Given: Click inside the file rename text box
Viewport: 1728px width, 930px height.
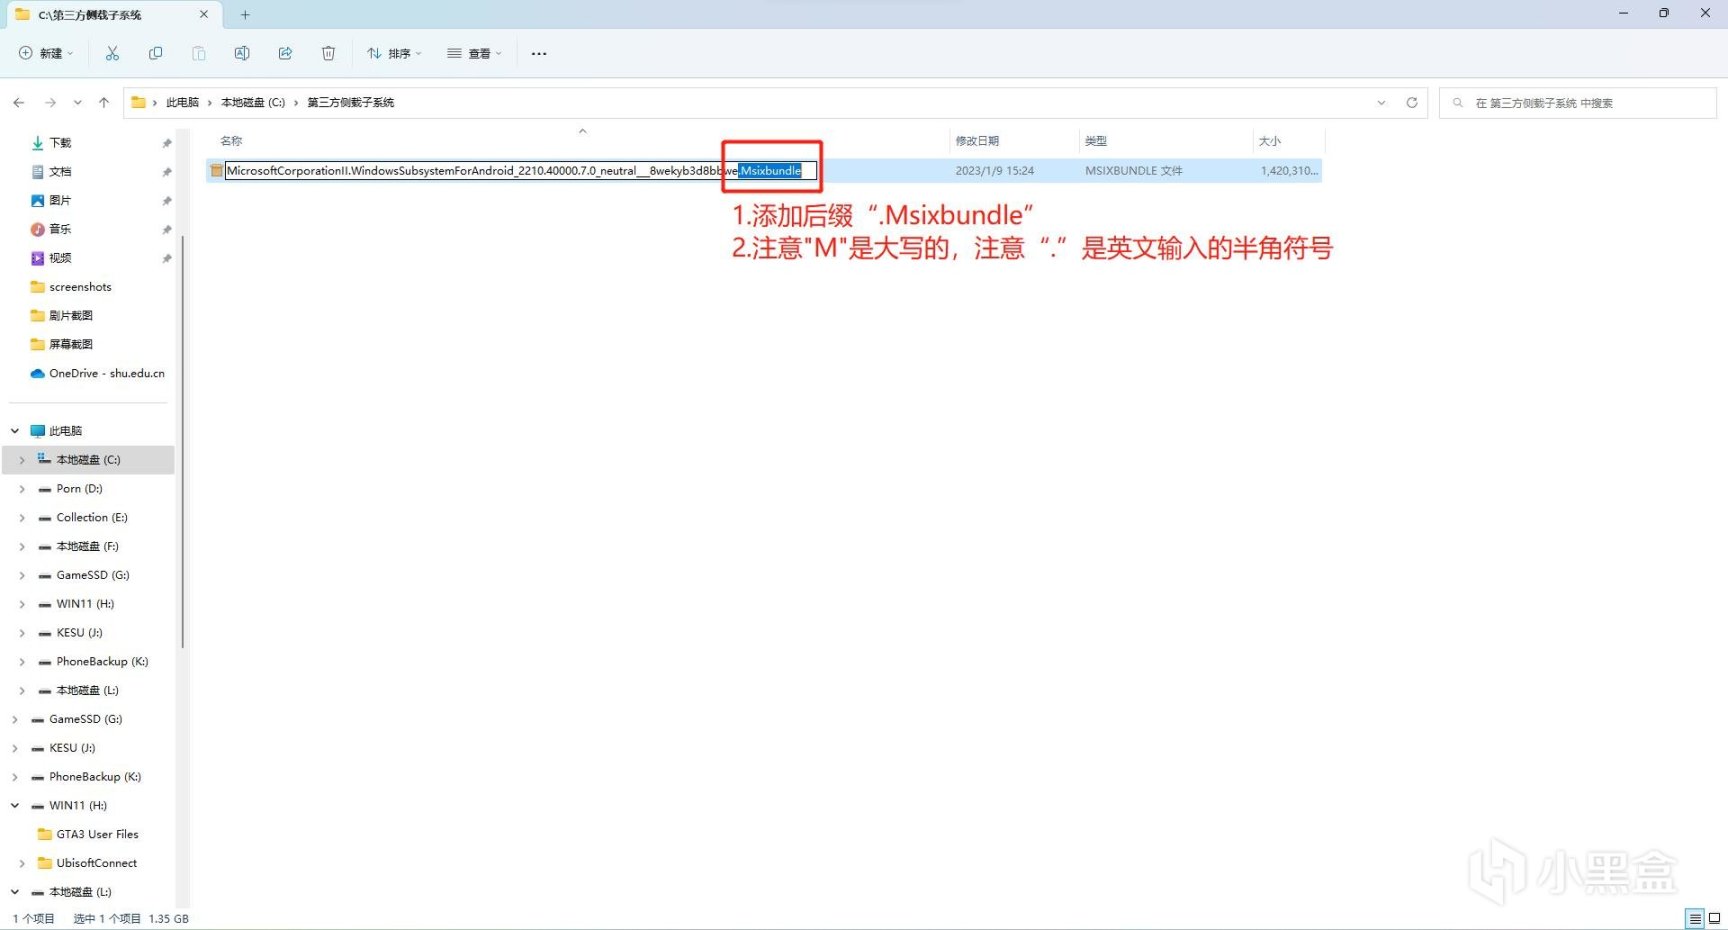Looking at the screenshot, I should (520, 171).
